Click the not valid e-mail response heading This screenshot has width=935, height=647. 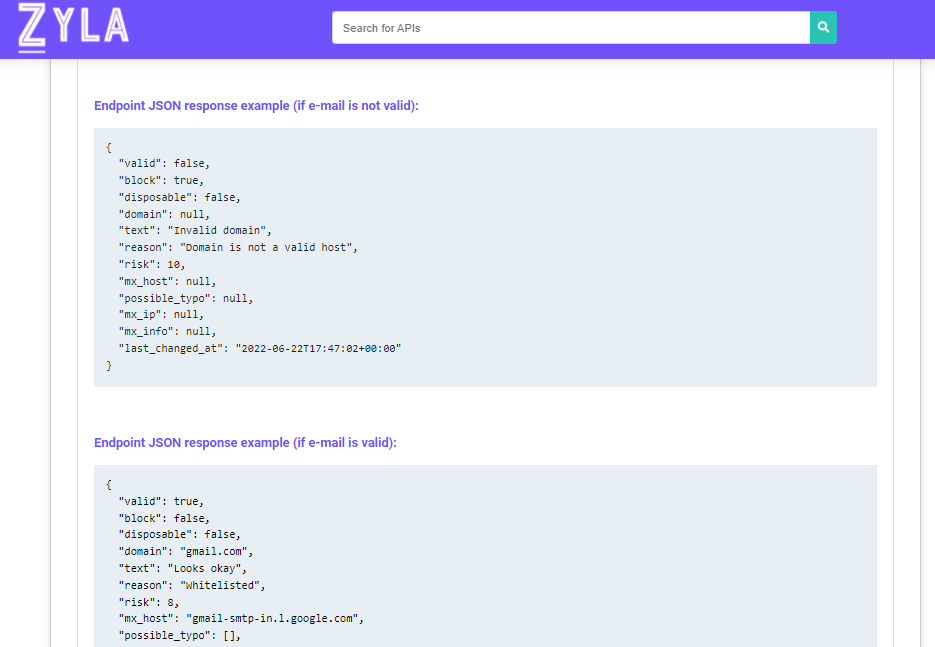coord(256,106)
